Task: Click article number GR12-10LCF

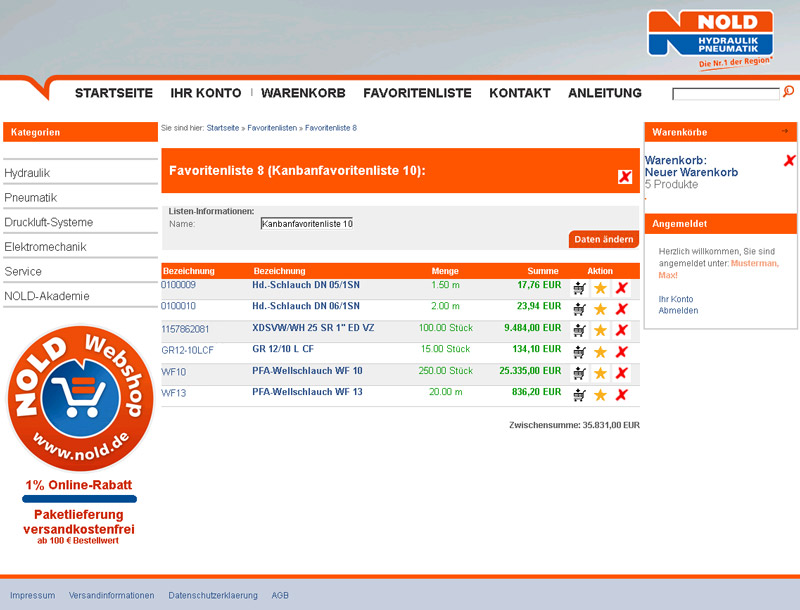Action: (187, 350)
